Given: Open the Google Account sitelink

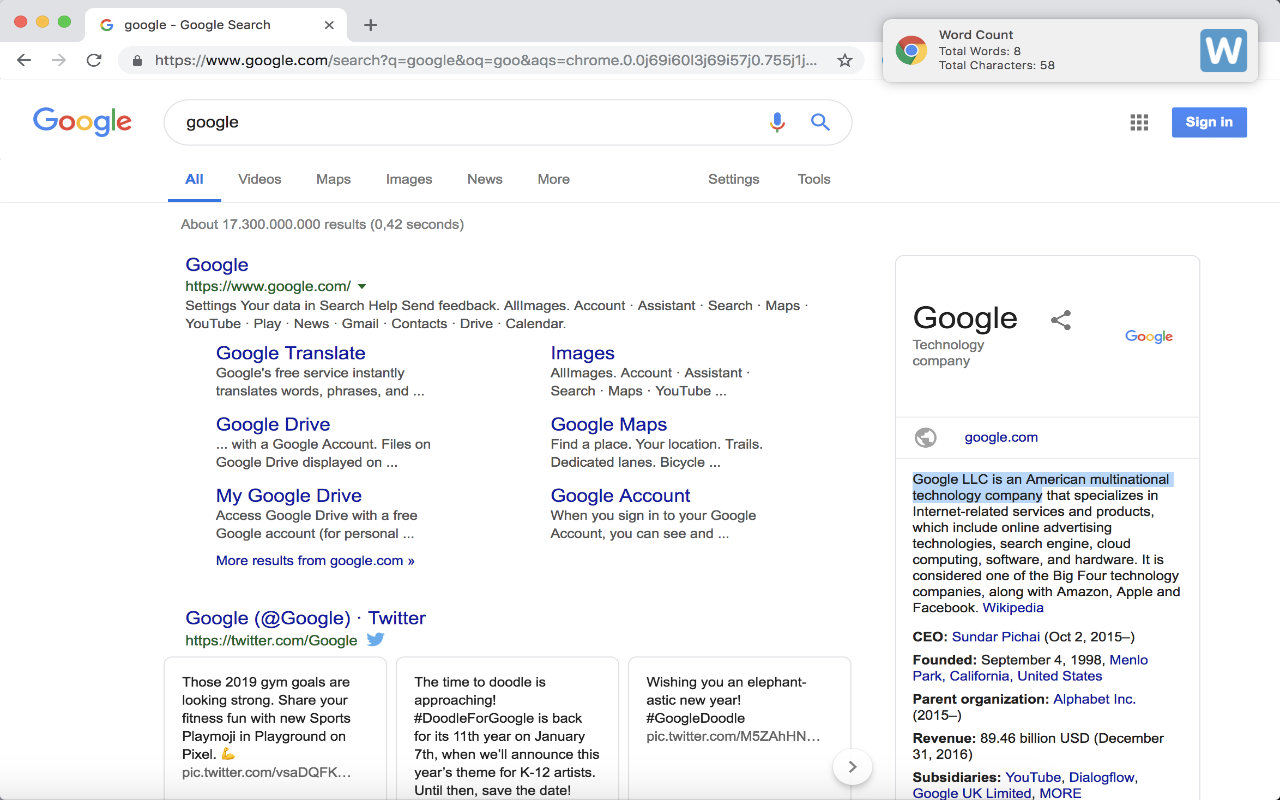Looking at the screenshot, I should [x=621, y=495].
